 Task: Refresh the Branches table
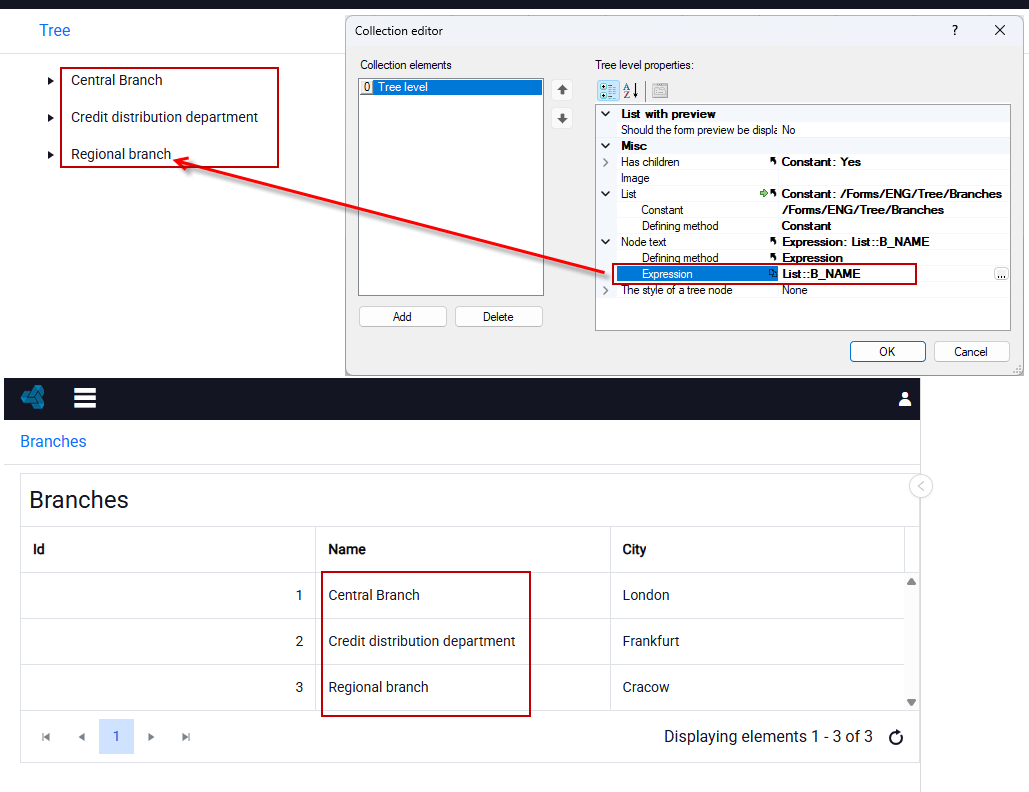click(x=896, y=738)
